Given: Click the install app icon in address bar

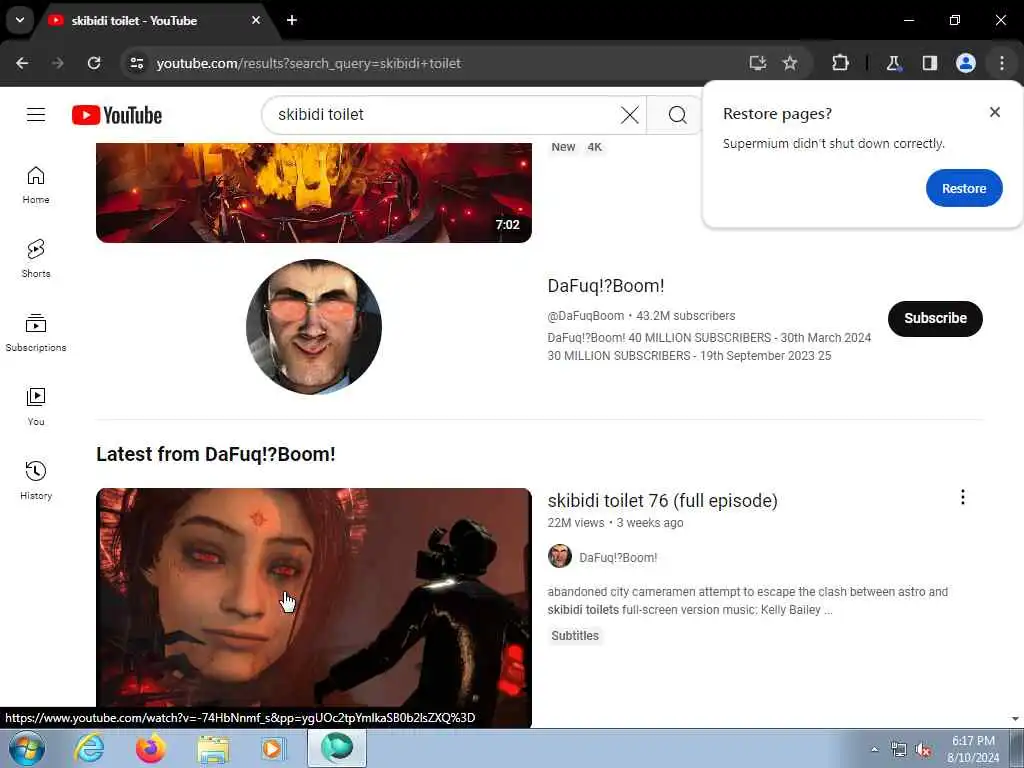Looking at the screenshot, I should [x=758, y=63].
